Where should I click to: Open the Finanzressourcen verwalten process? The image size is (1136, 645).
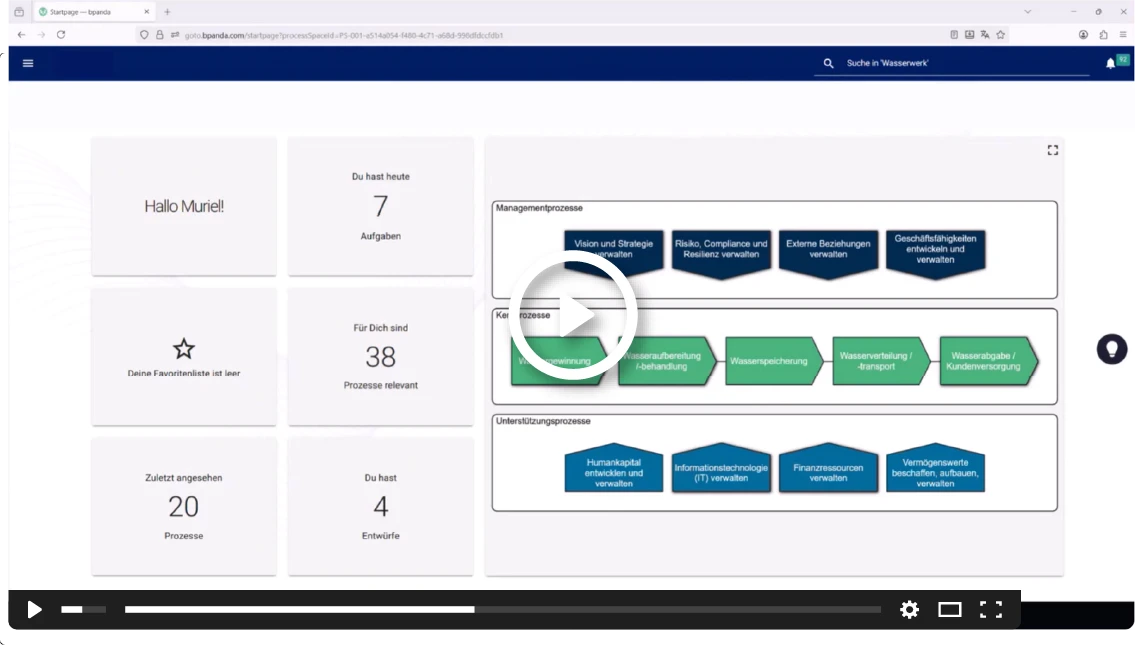point(828,472)
